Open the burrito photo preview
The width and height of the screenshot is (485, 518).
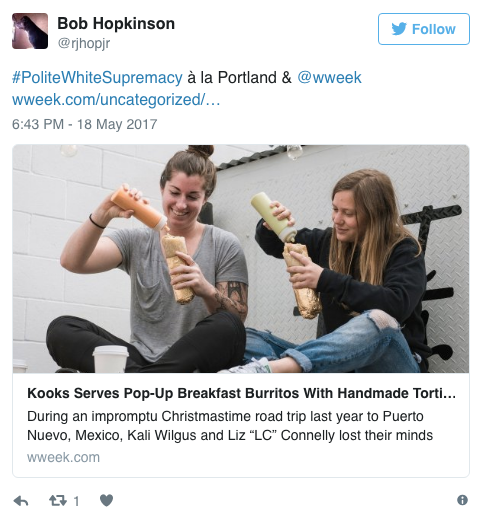coord(241,259)
